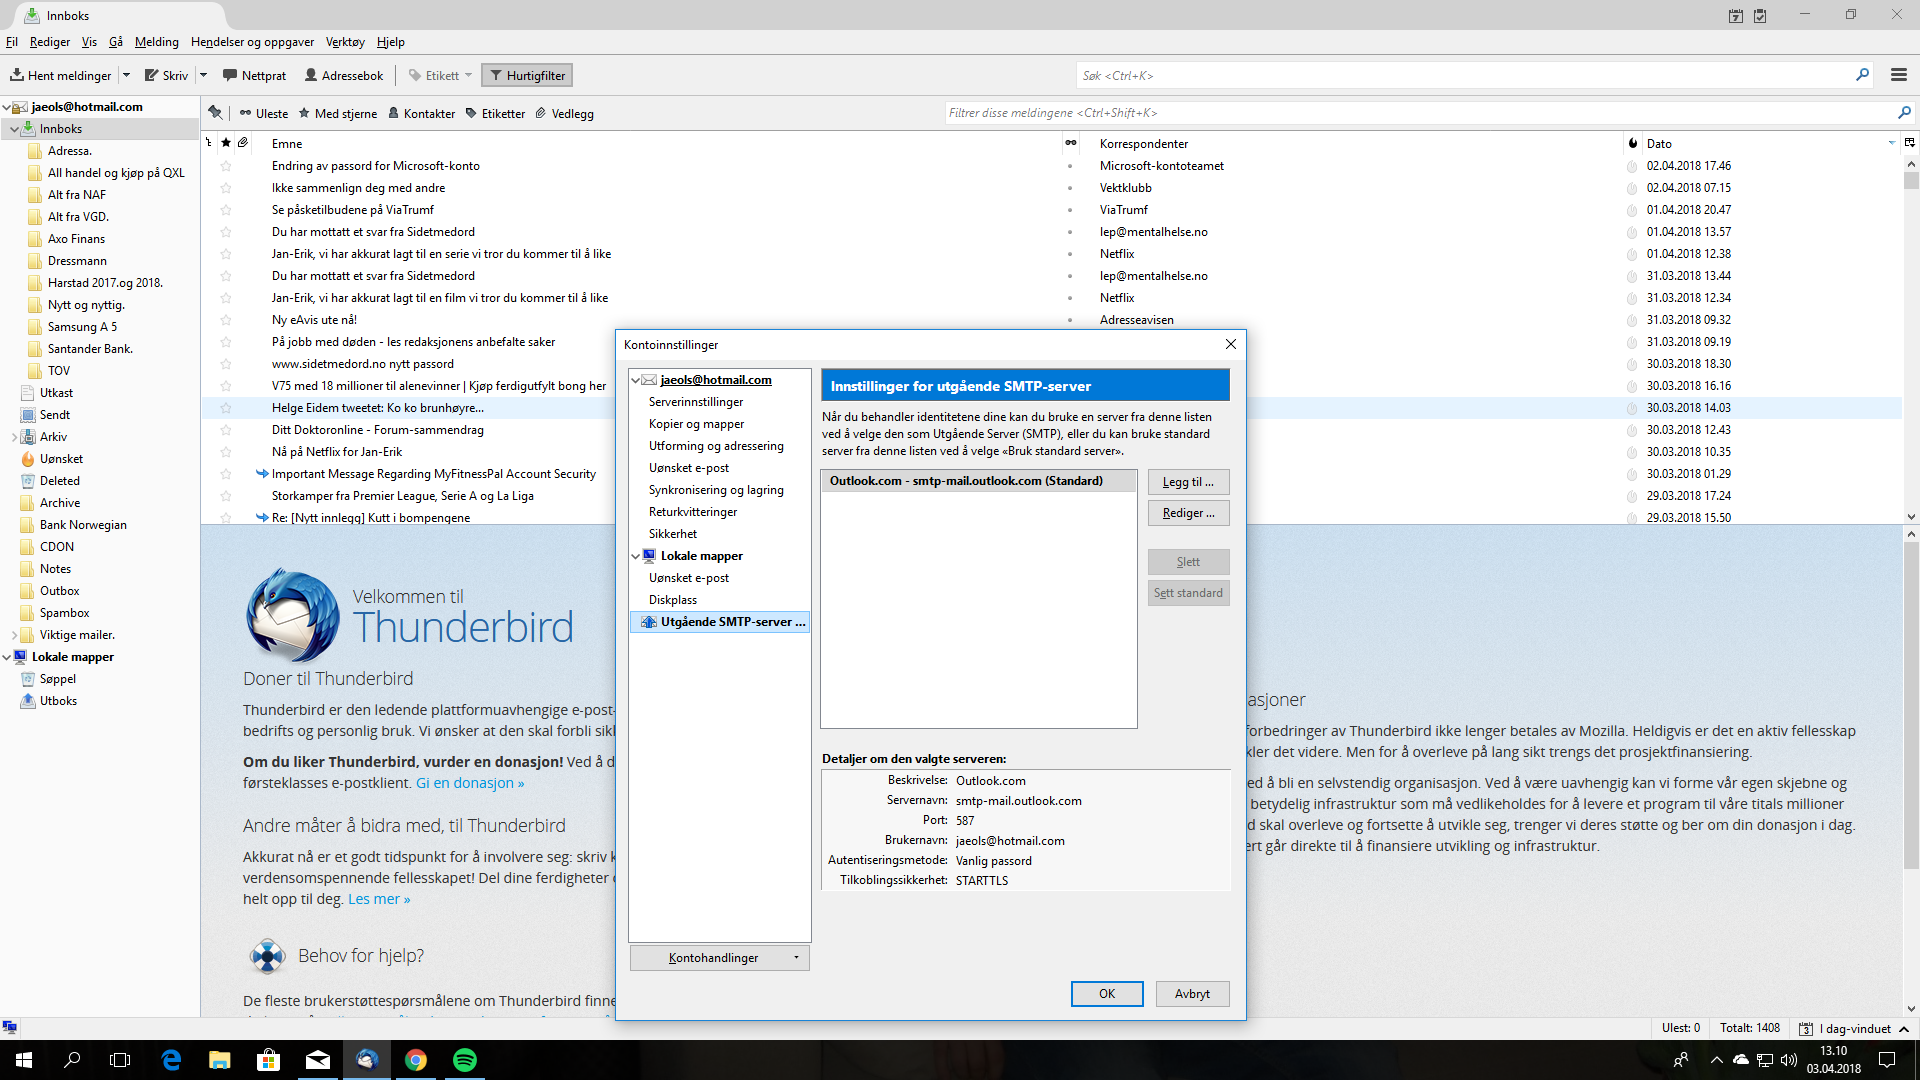Select the Uønsket junk folder
The image size is (1920, 1080).
tap(61, 459)
